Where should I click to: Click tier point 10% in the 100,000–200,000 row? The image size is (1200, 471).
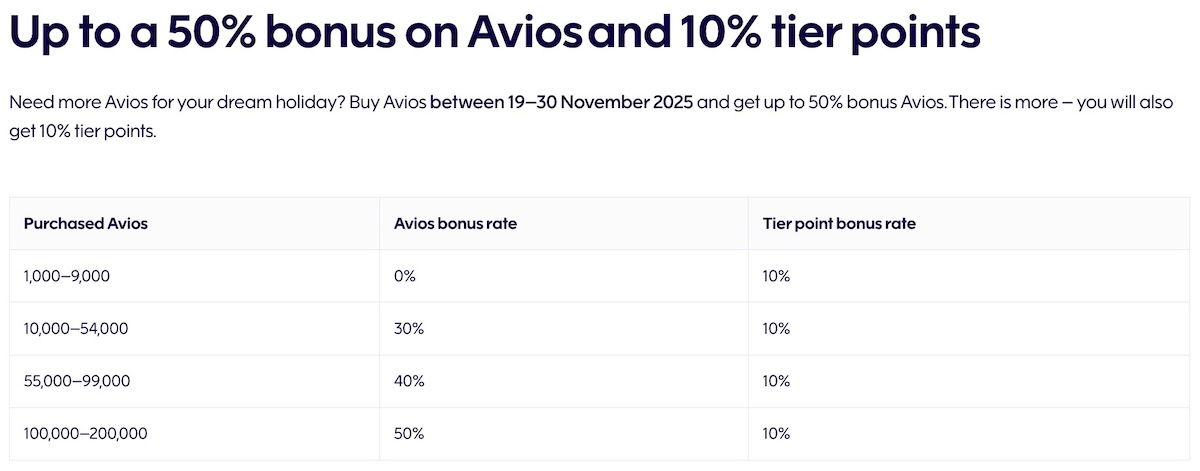(x=776, y=434)
